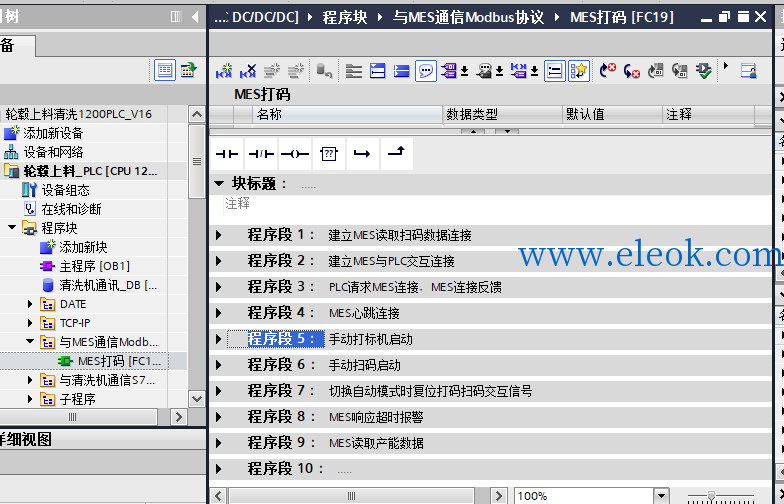Screen dimensions: 784x504
Task: Click project tree horizontal scroll right arrow
Action: pyautogui.click(x=178, y=417)
